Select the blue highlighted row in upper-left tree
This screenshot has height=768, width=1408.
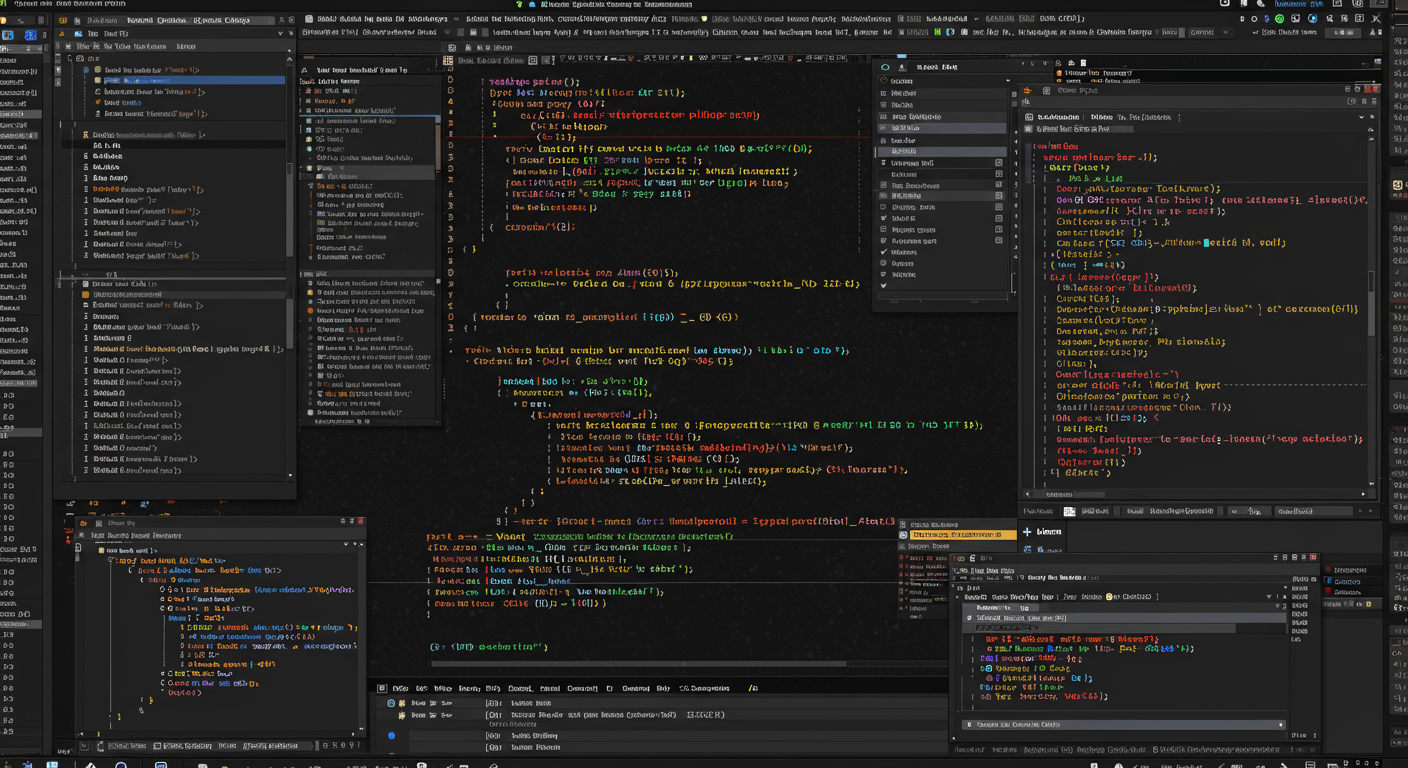tap(190, 81)
